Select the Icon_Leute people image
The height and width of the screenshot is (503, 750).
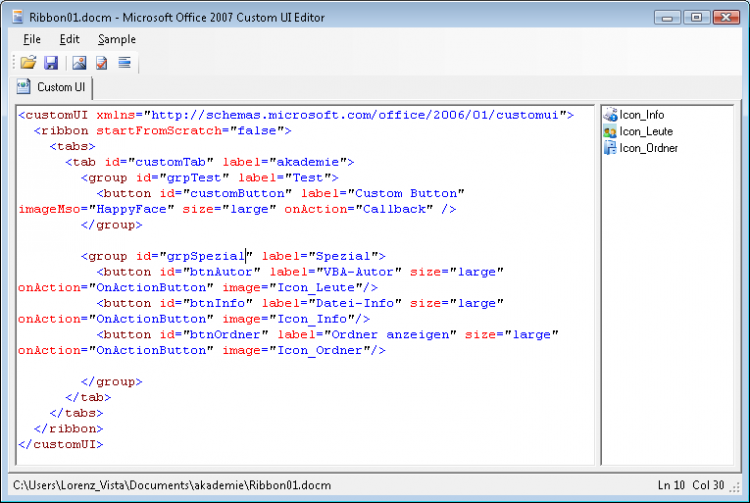tap(644, 131)
